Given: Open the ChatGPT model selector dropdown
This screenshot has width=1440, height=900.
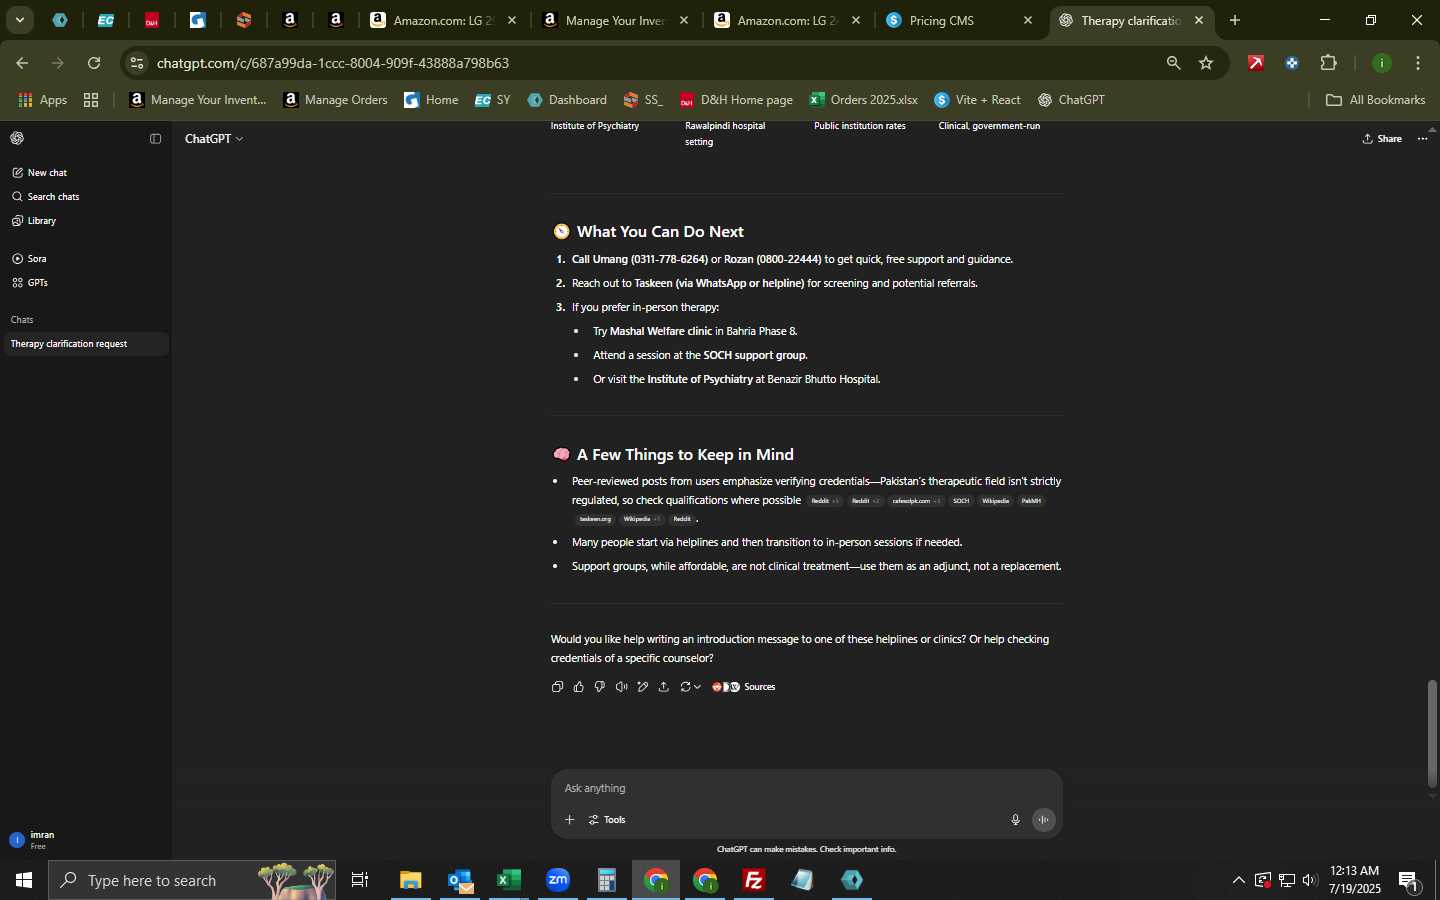Looking at the screenshot, I should [x=214, y=139].
